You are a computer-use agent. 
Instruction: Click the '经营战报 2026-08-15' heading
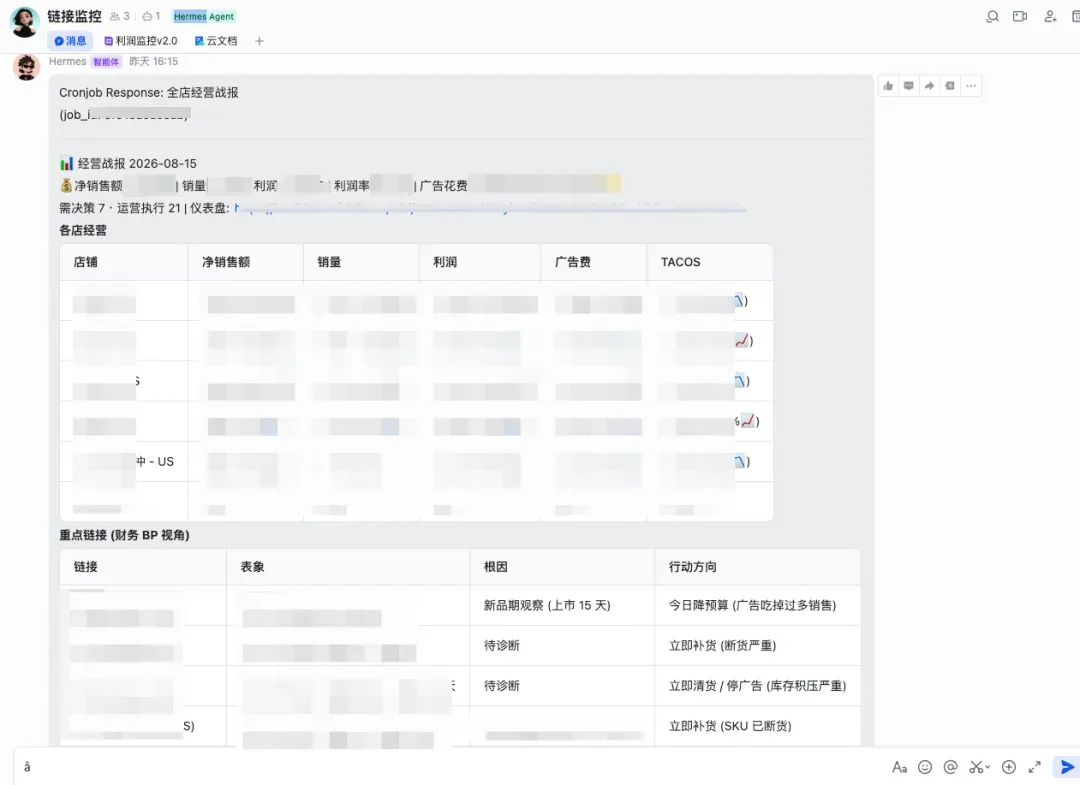pyautogui.click(x=137, y=163)
